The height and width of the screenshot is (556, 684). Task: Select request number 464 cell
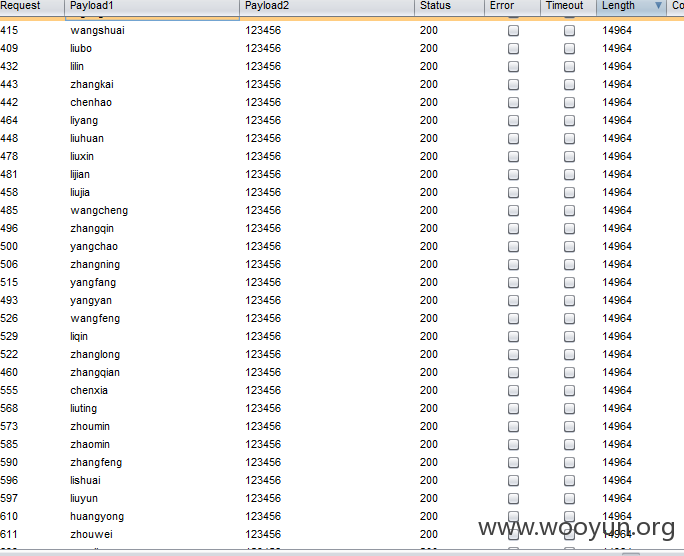[32, 120]
